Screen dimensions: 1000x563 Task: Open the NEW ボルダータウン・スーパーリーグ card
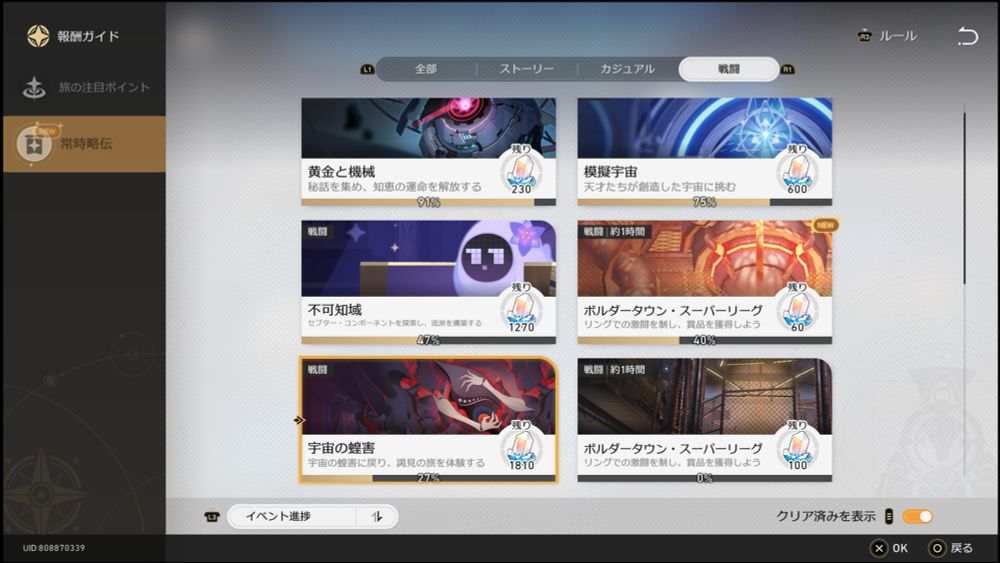point(704,282)
